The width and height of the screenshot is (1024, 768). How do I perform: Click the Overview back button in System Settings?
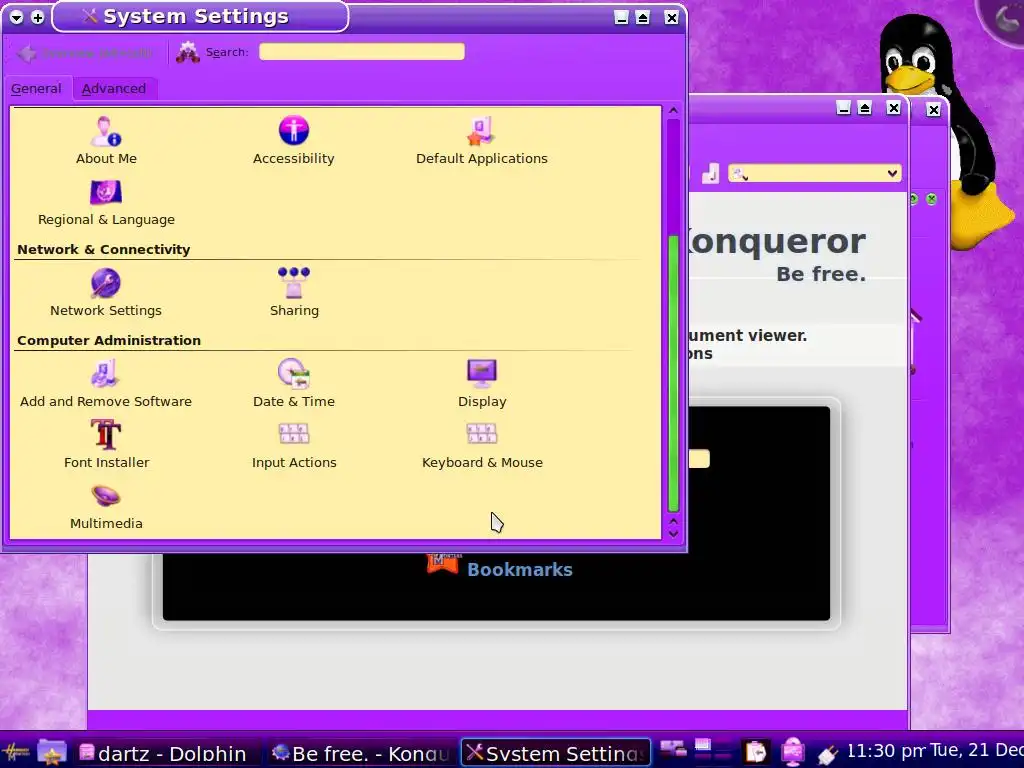[85, 53]
